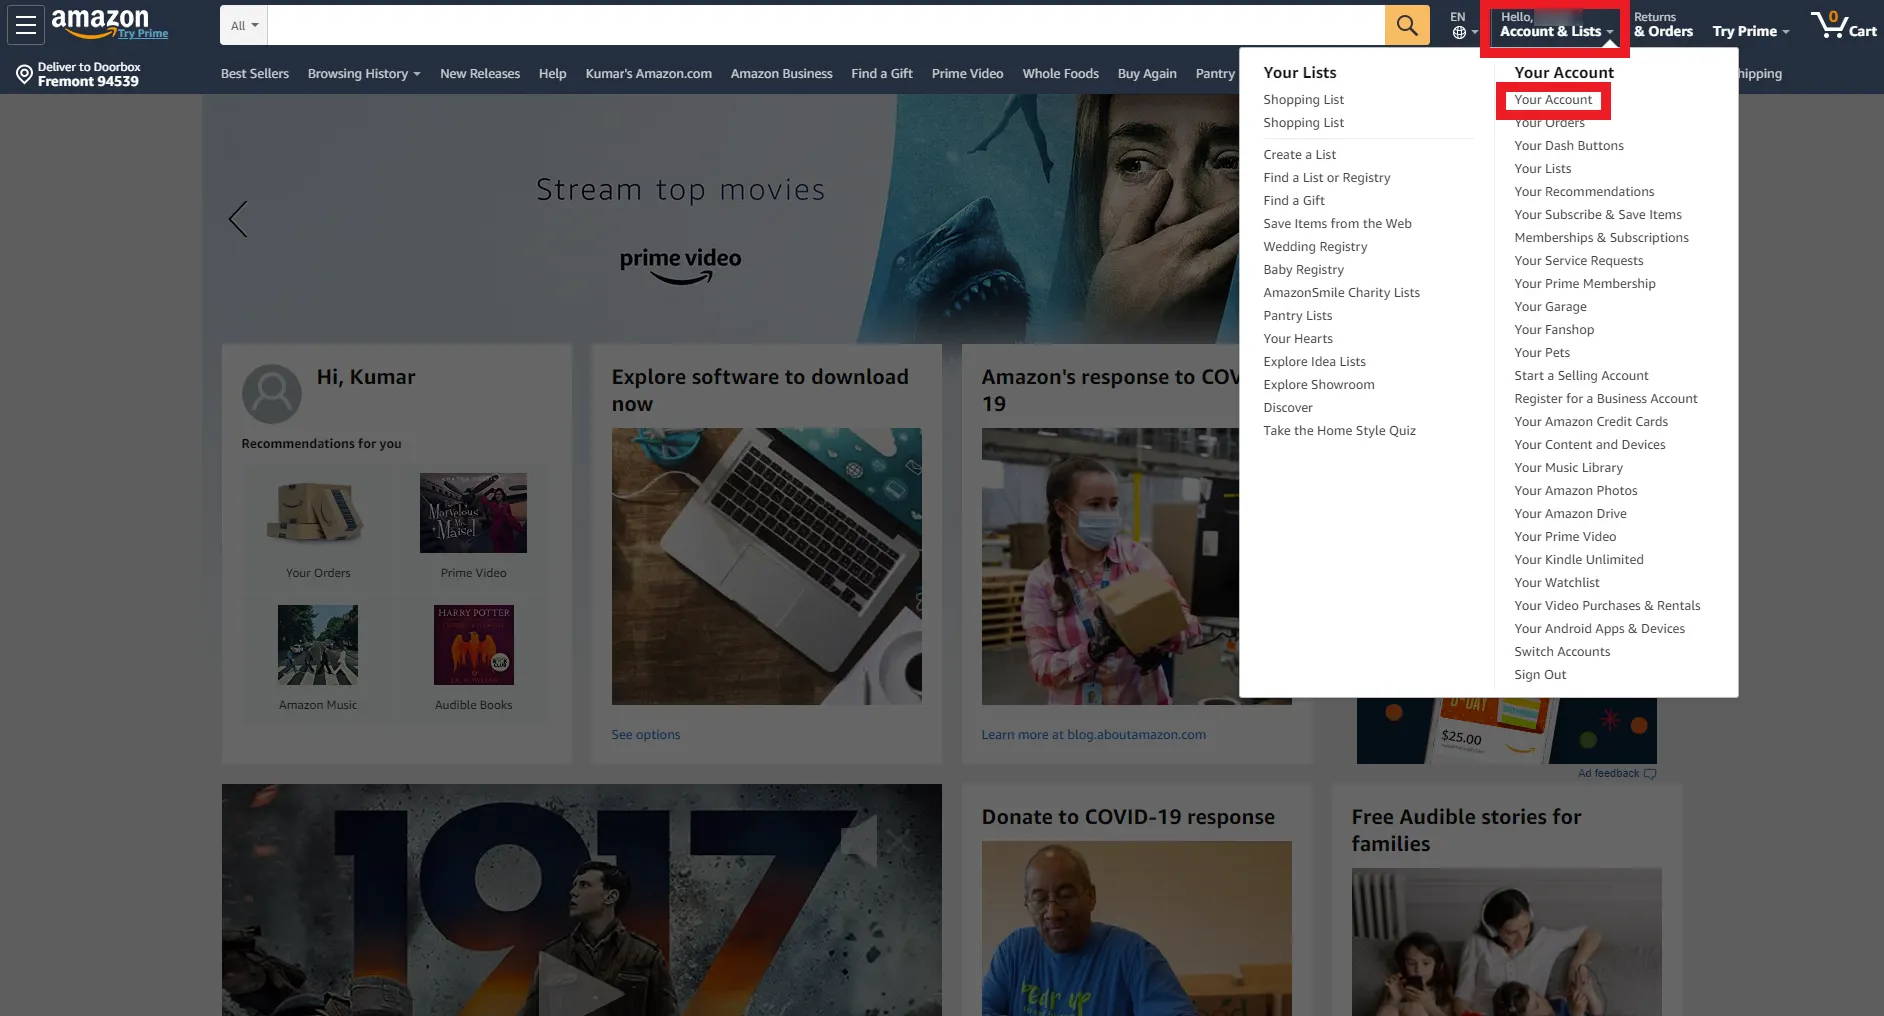Select Create a List
Screen dimensions: 1884x1016
tap(1299, 154)
